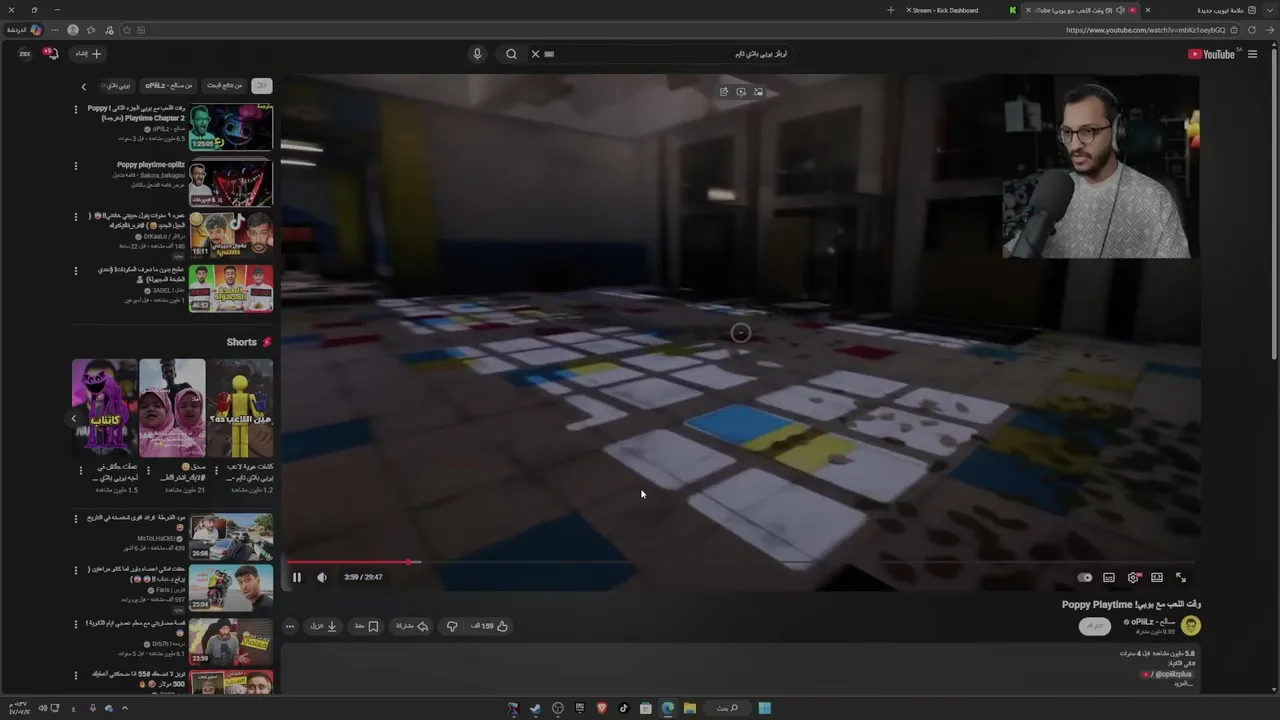
Task: Open browser settings-and-more three dots
Action: [56, 30]
